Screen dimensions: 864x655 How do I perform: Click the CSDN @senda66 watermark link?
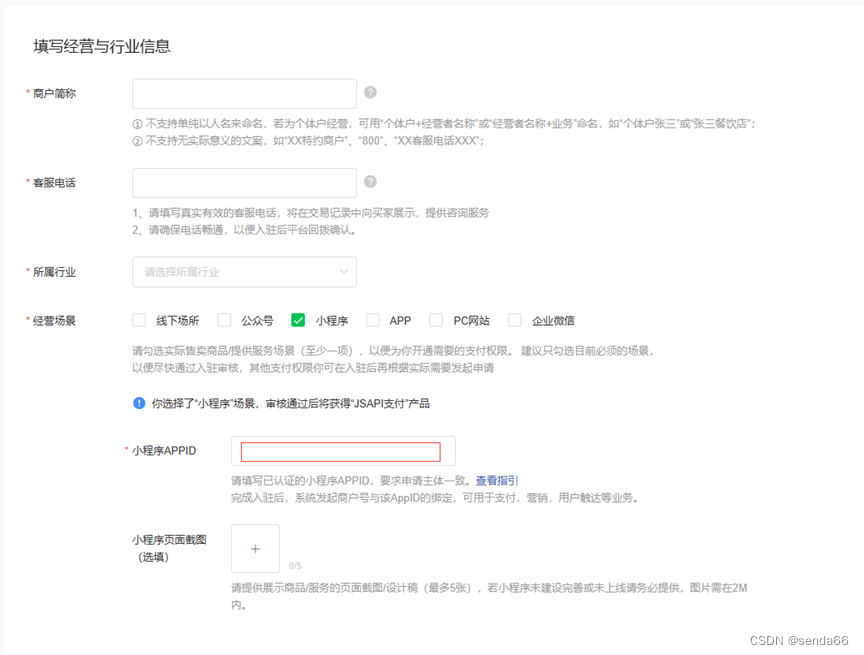[800, 639]
